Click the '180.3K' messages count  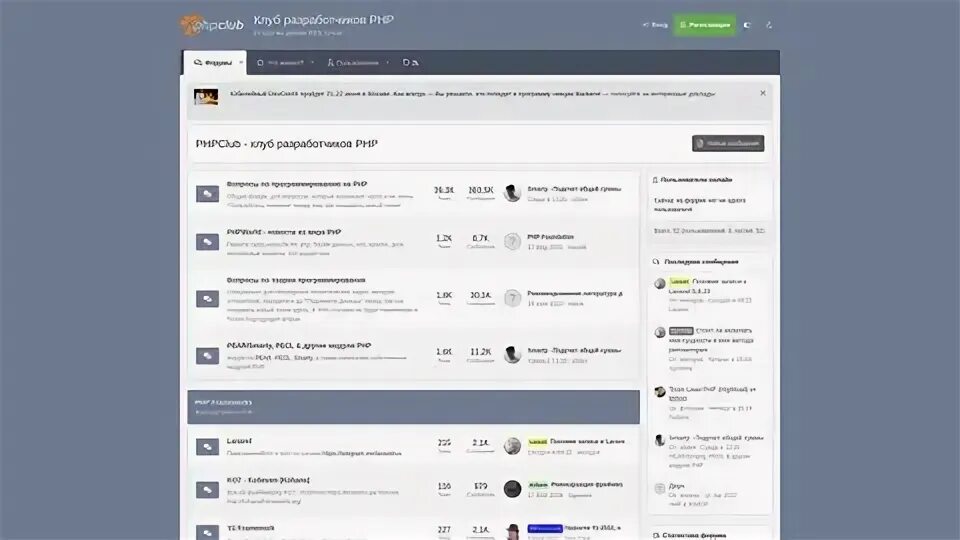481,190
